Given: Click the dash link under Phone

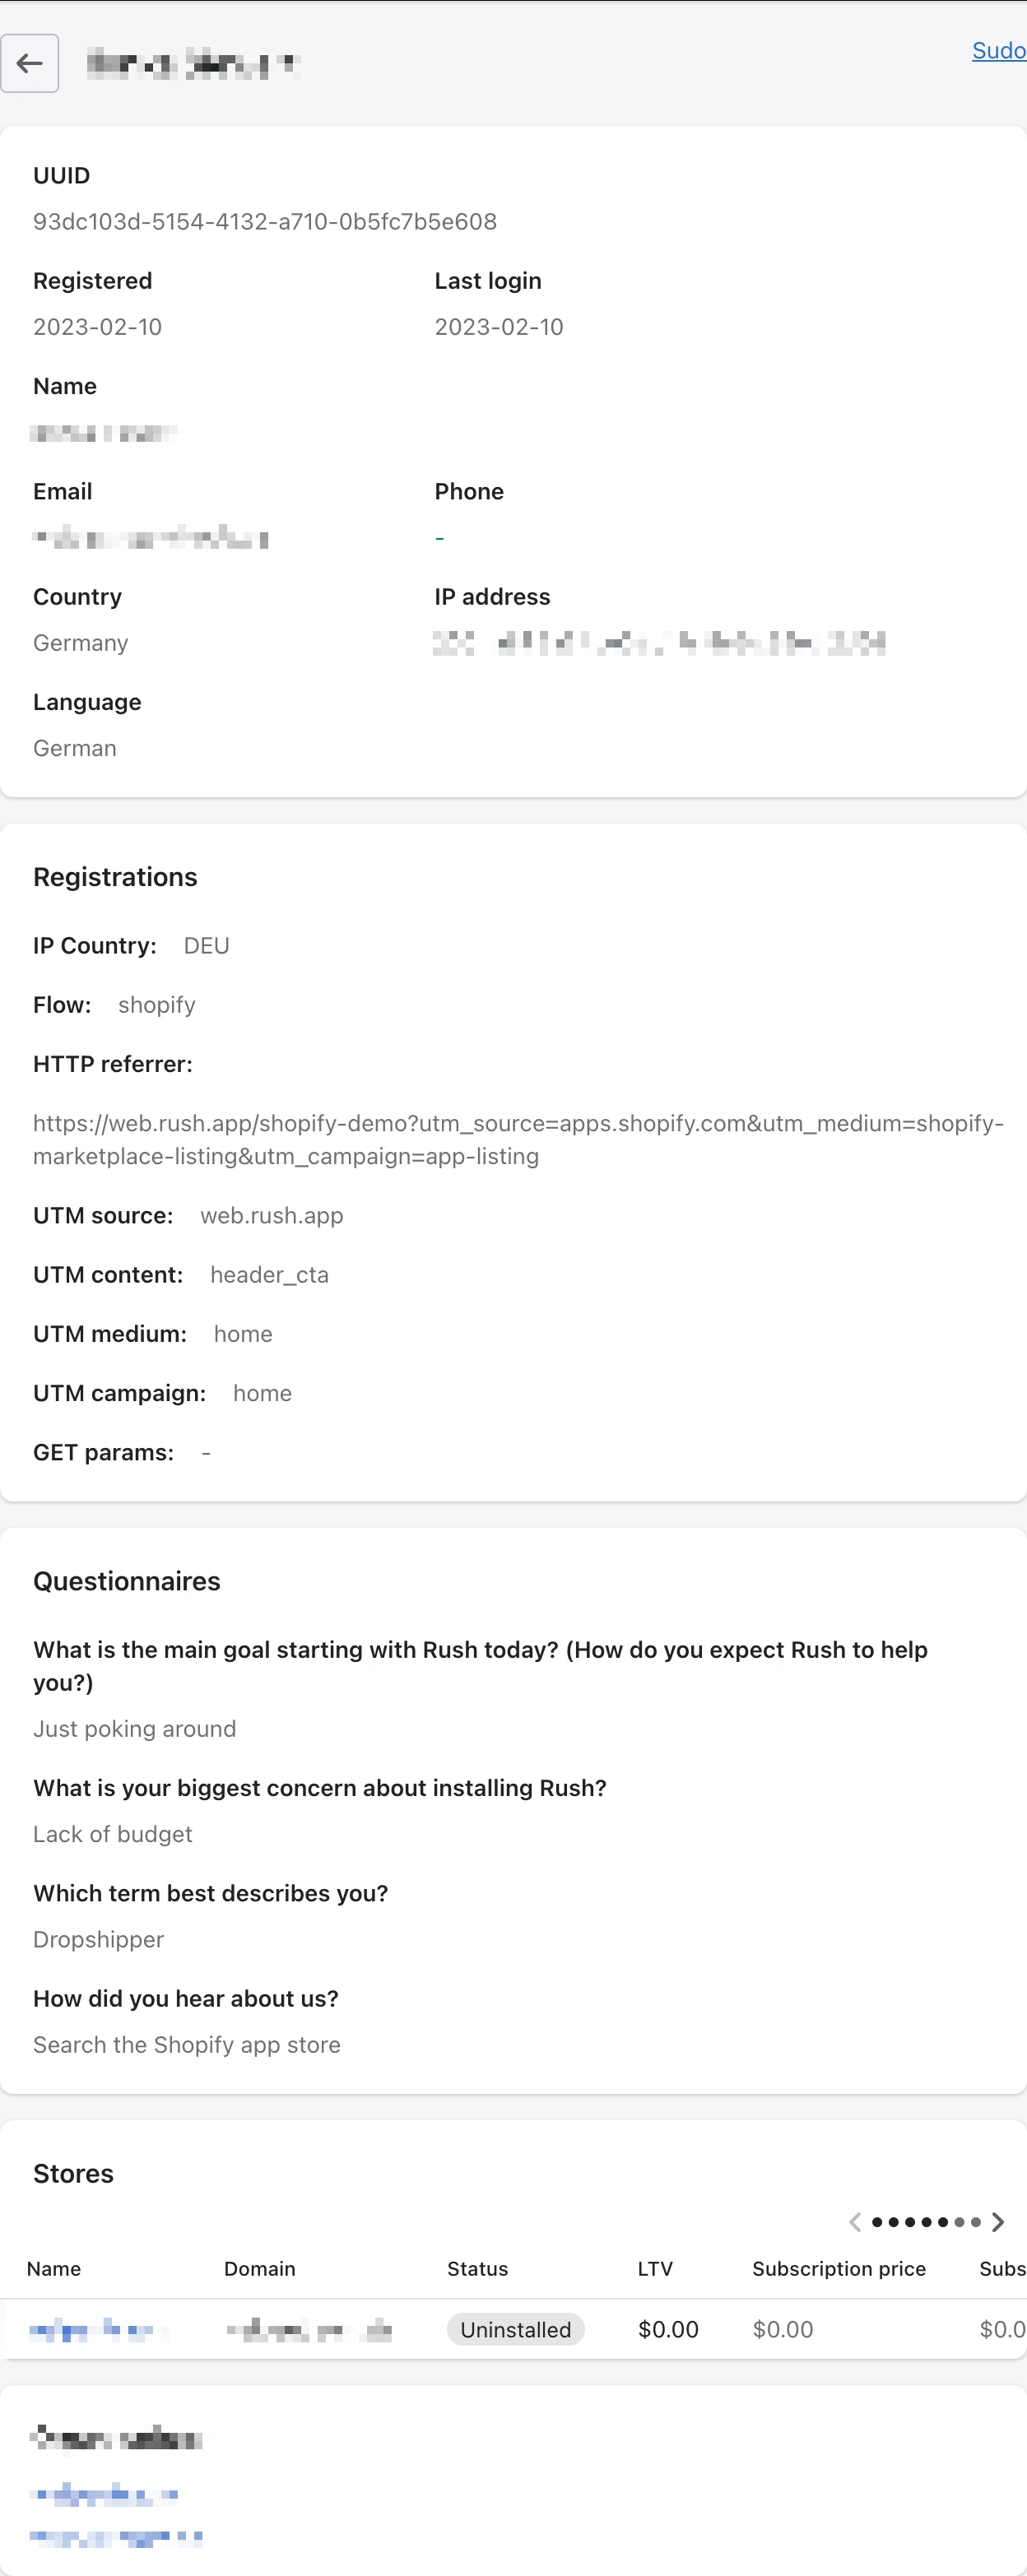Looking at the screenshot, I should (x=439, y=537).
